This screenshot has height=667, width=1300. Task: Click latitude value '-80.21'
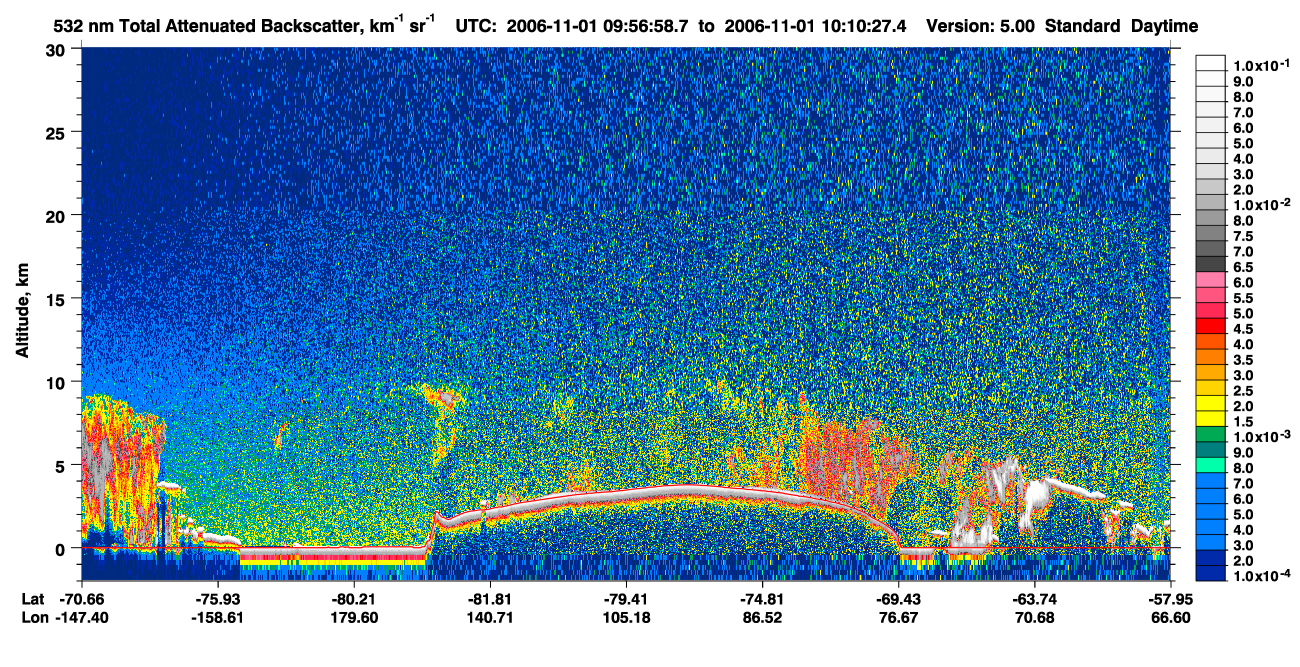point(354,599)
